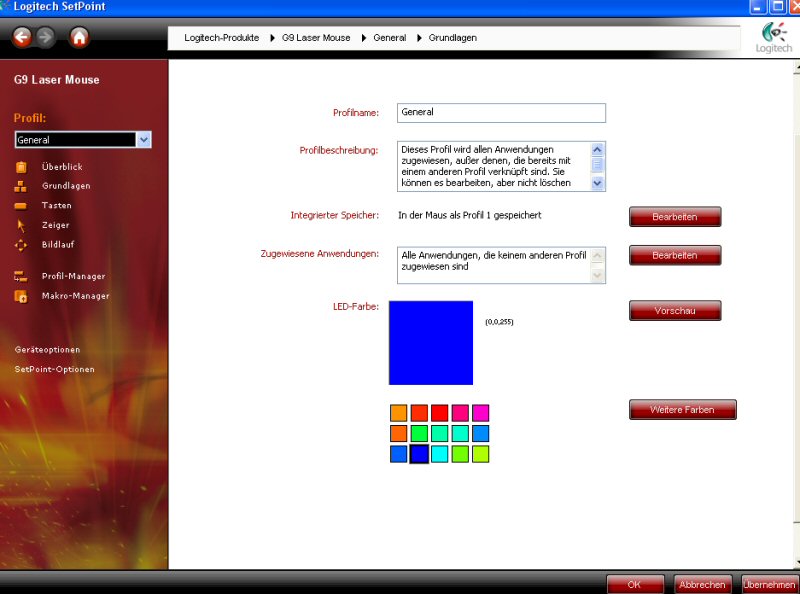Expand the Profil dropdown showing General
800x594 pixels.
coord(144,140)
